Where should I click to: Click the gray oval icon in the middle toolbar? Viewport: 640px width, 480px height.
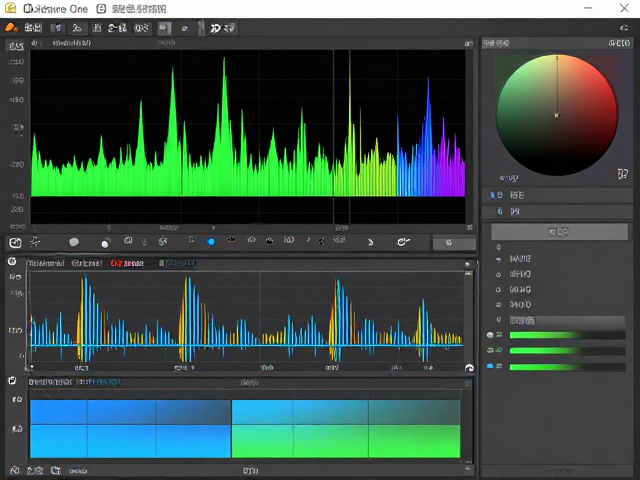(x=74, y=242)
